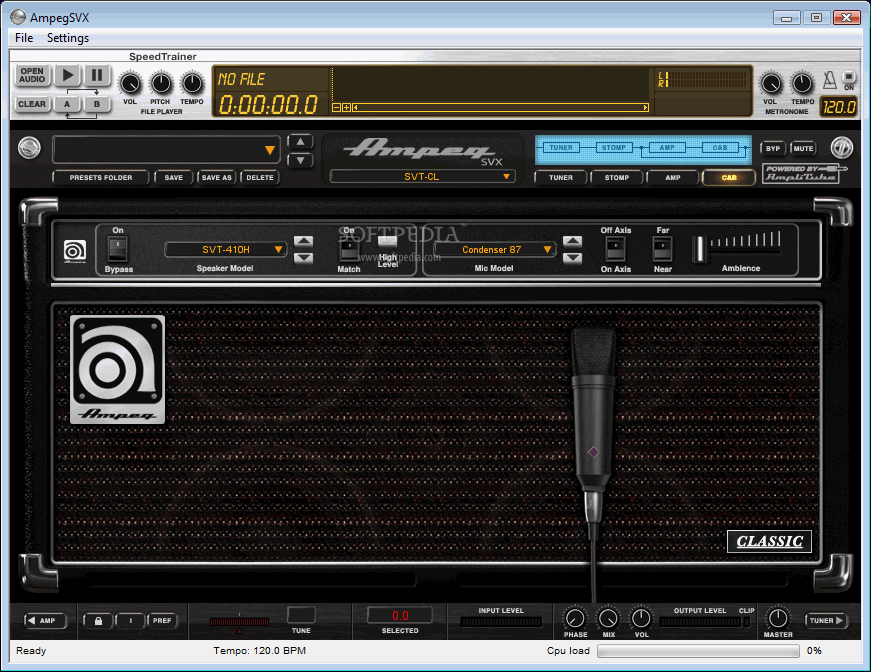Set loop point A
The image size is (871, 672).
pyautogui.click(x=67, y=104)
